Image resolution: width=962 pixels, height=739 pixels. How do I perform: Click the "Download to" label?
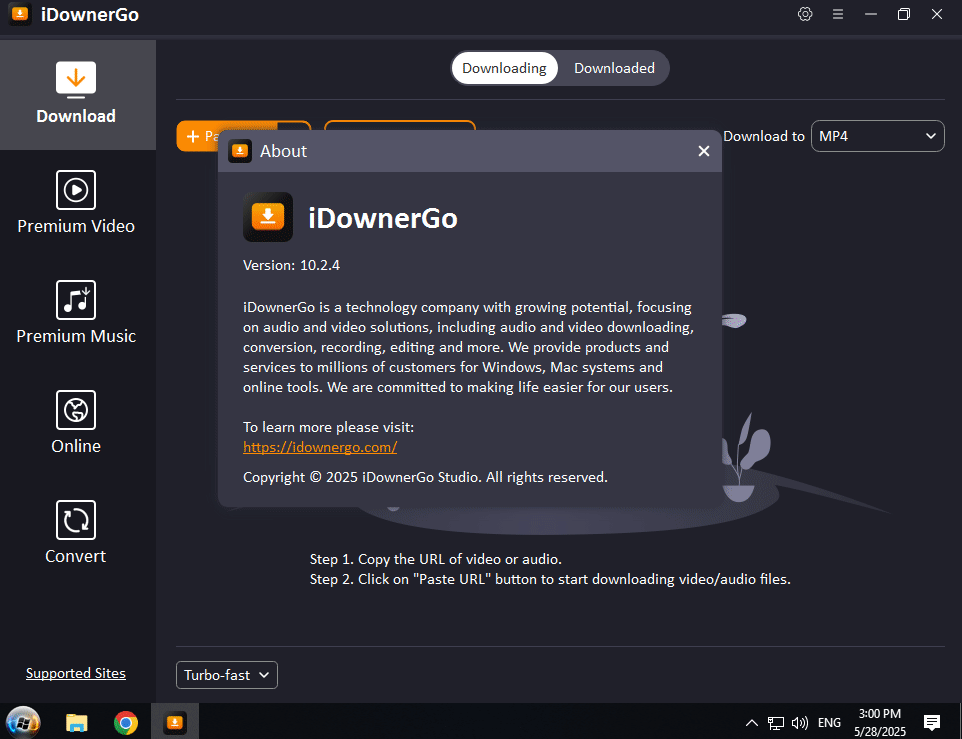764,136
